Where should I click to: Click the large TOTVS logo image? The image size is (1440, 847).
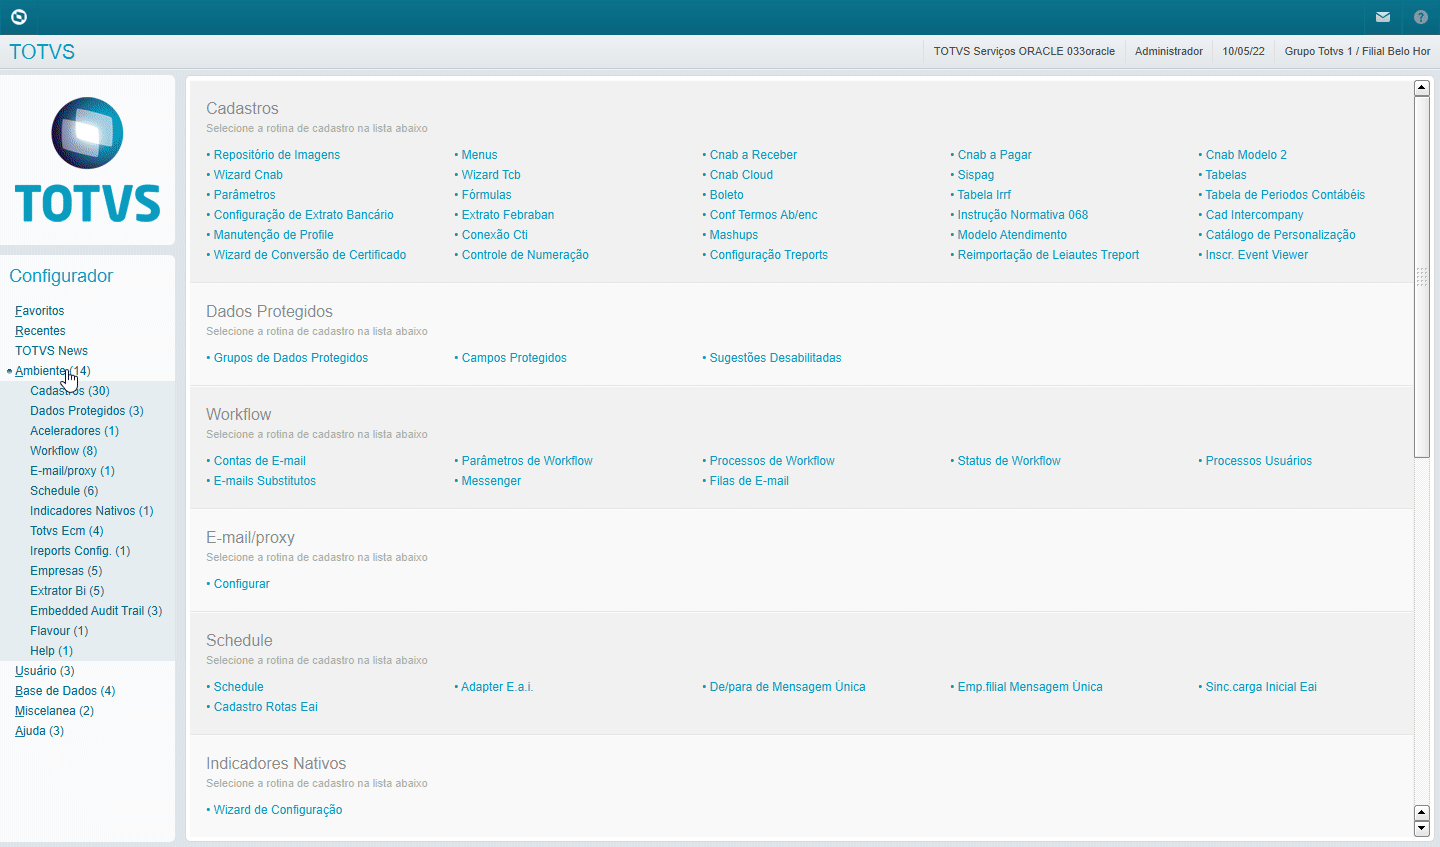[88, 160]
